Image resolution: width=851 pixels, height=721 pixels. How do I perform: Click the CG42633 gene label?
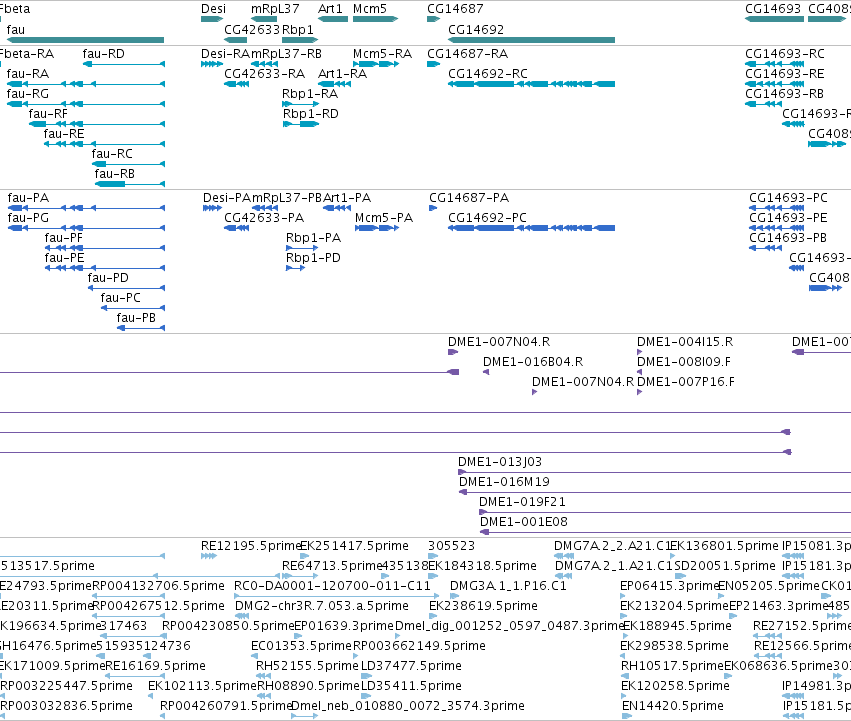(252, 29)
